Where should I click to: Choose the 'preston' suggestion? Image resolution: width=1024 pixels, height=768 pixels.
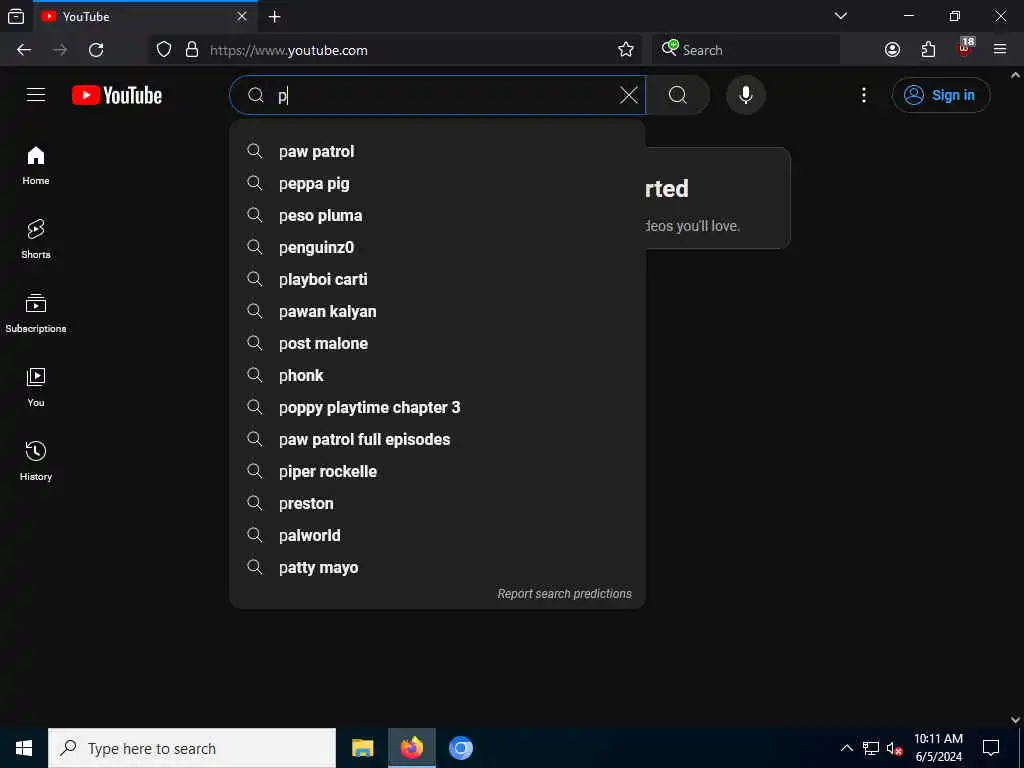(x=438, y=504)
